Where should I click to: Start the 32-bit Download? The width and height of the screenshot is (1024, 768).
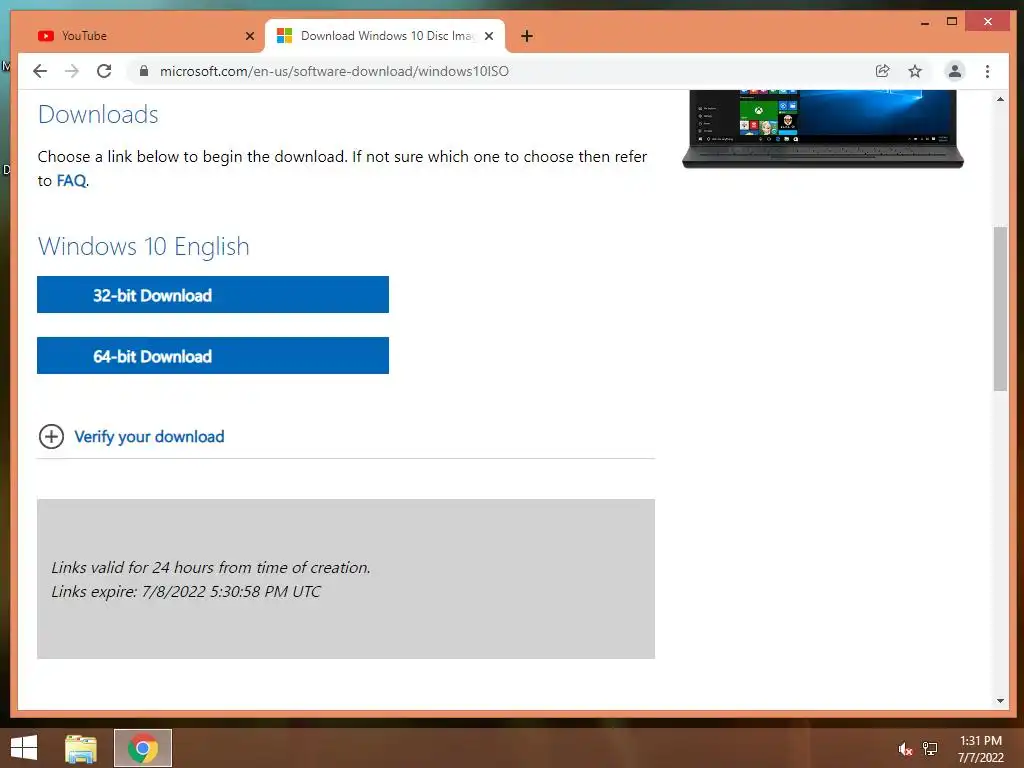tap(213, 295)
